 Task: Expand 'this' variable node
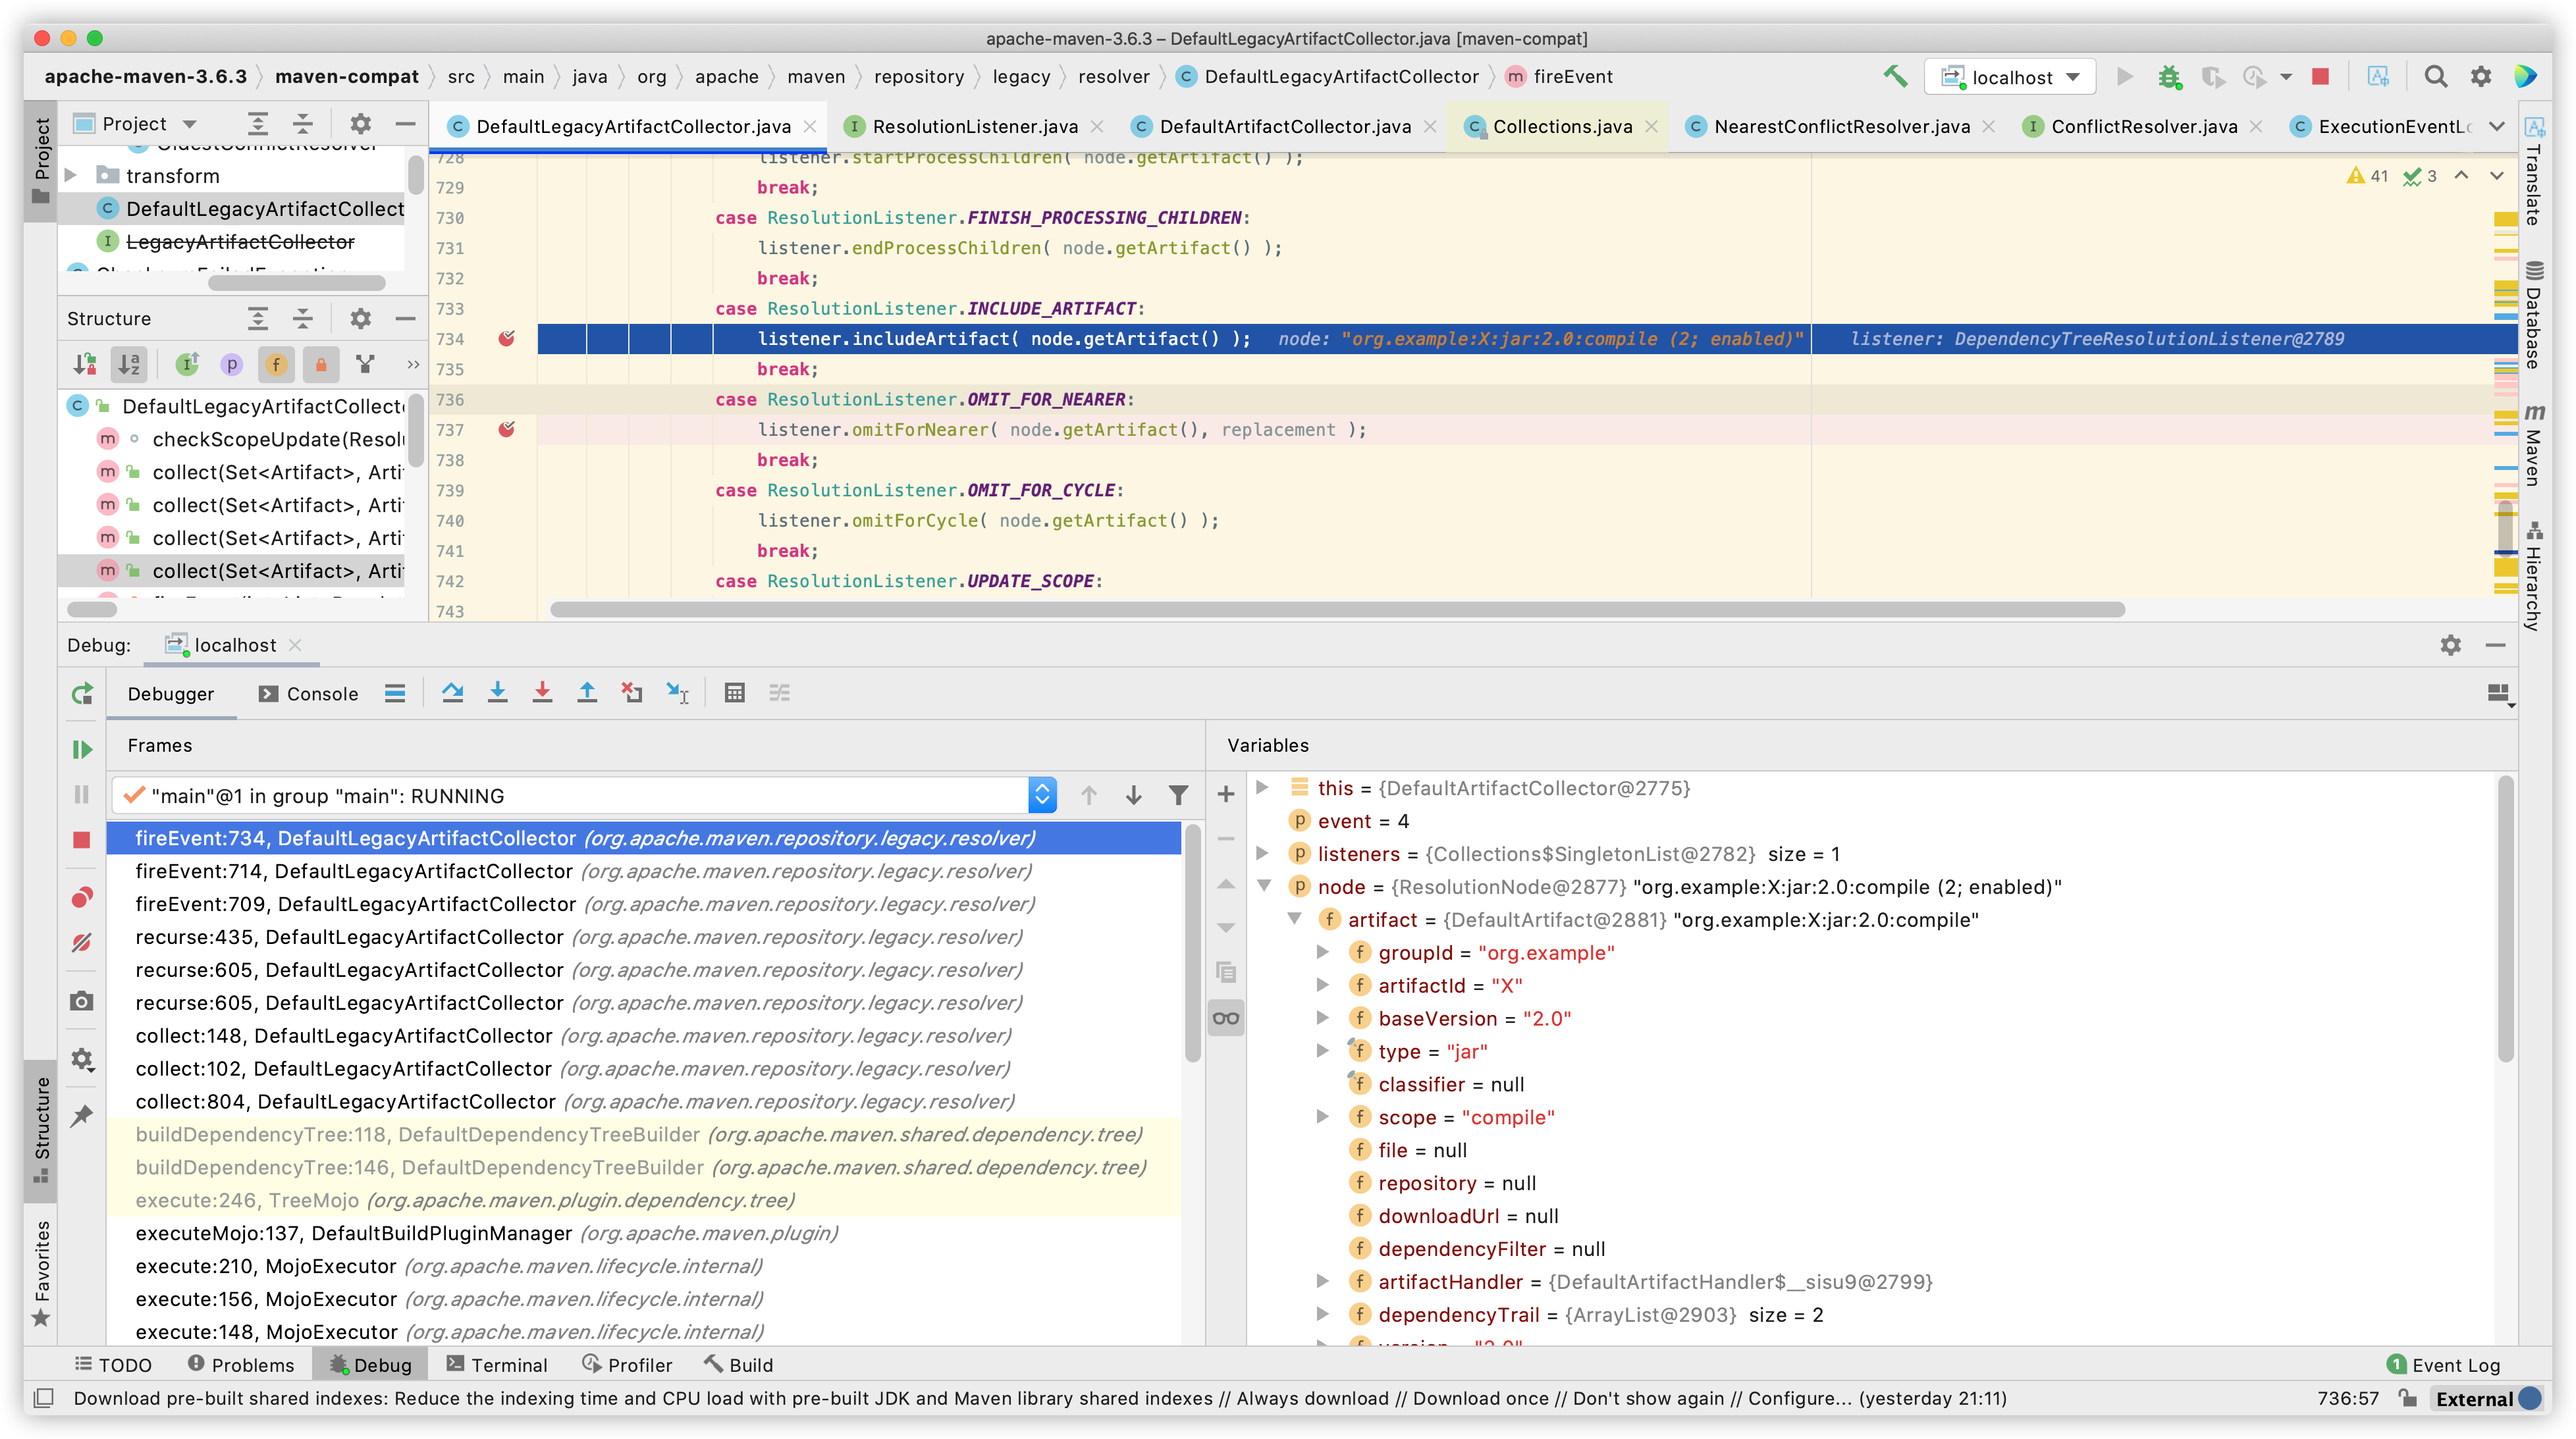1263,787
